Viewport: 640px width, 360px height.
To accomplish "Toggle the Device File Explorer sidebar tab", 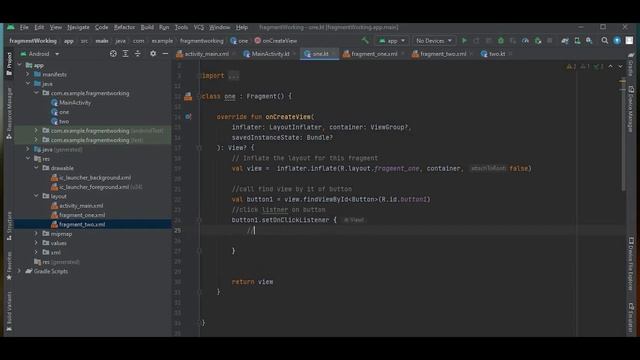I will [x=631, y=264].
